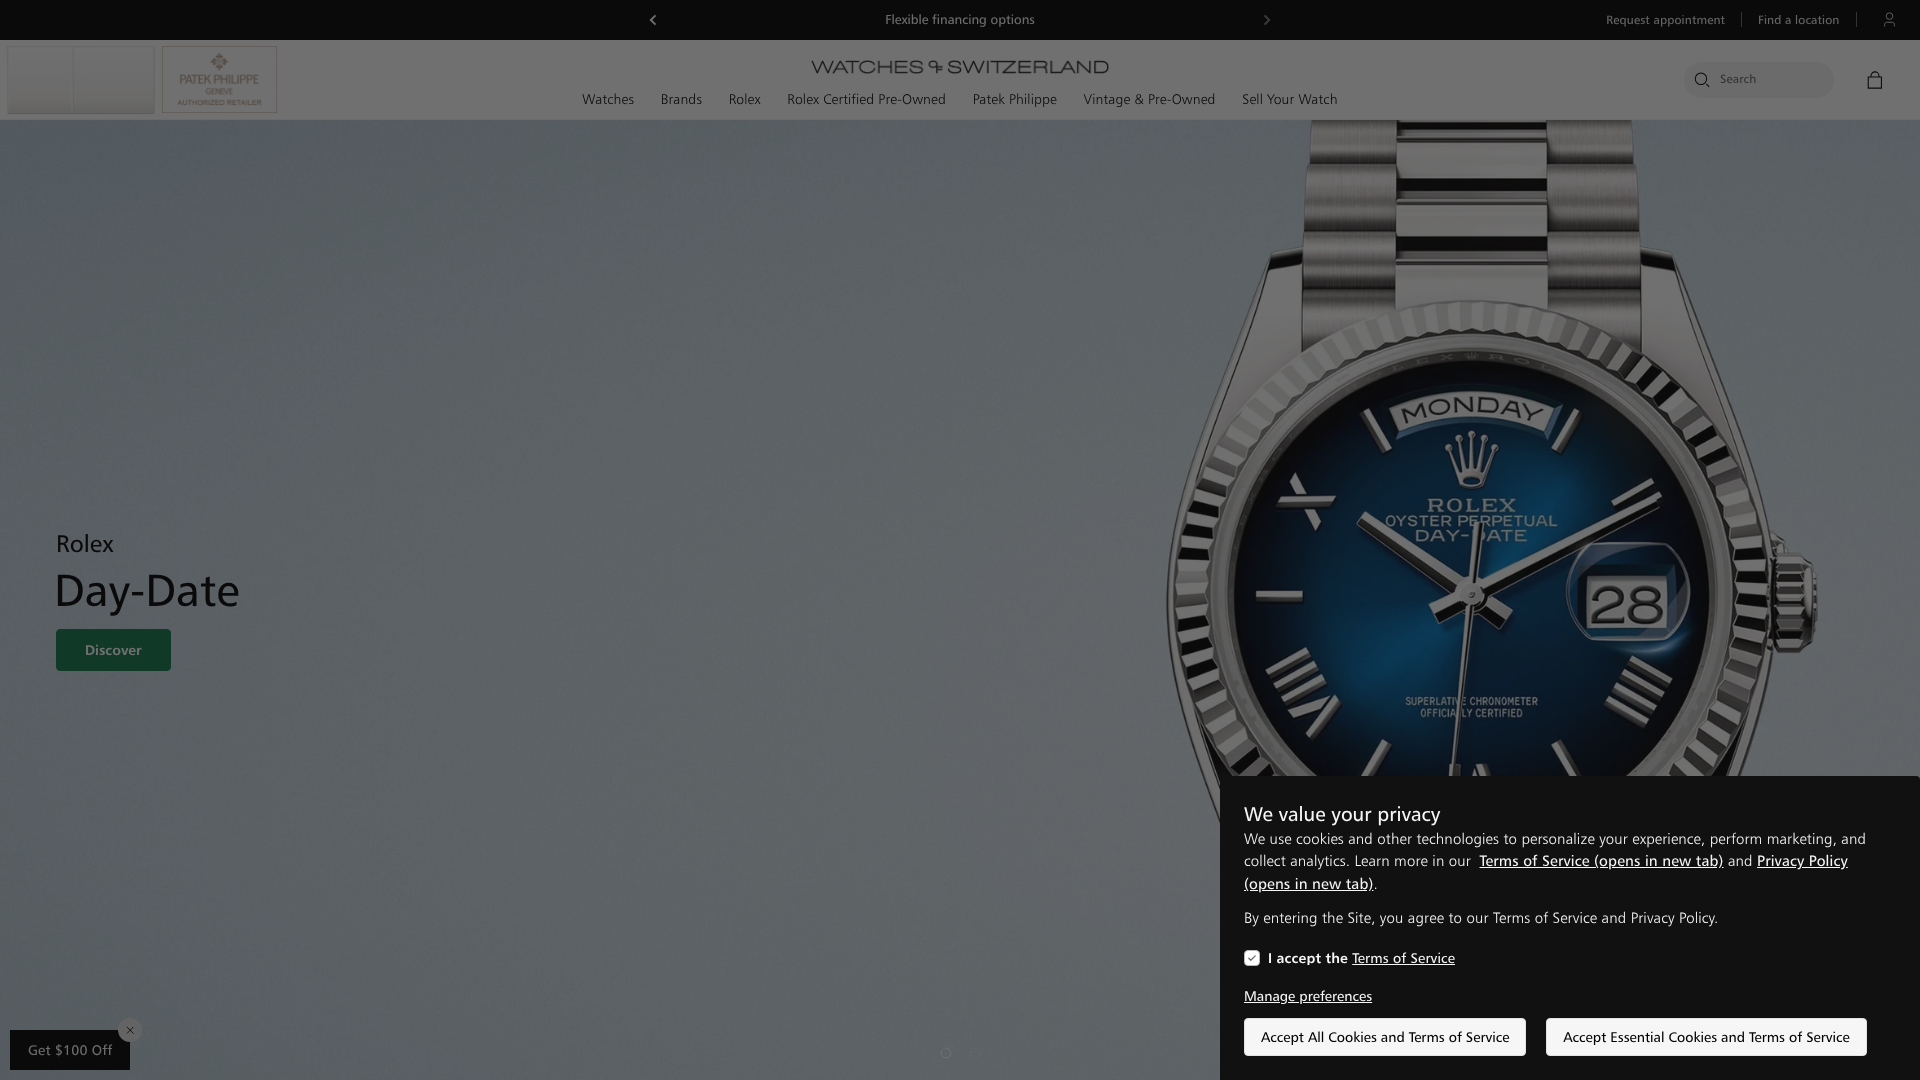The width and height of the screenshot is (1920, 1080).
Task: Click the search magnifier icon
Action: click(x=1702, y=79)
